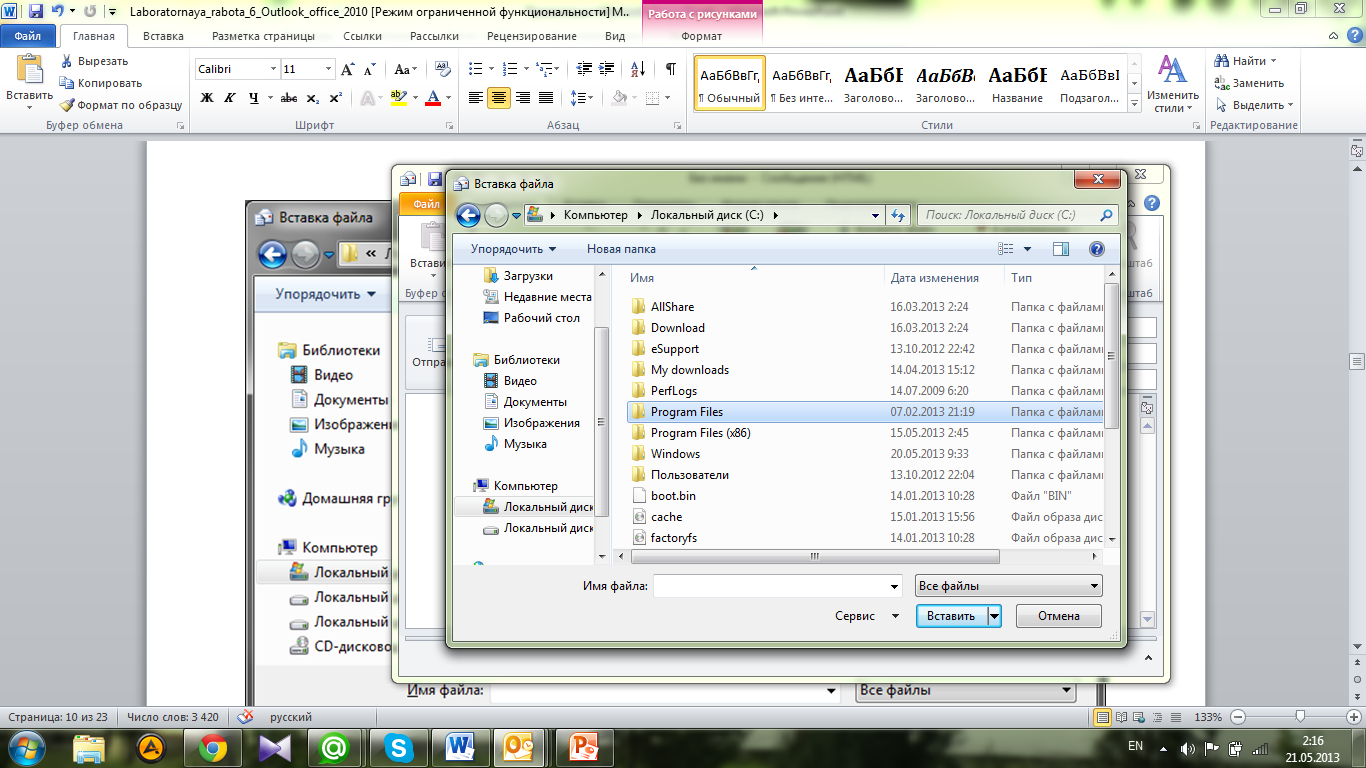Click the Sort (А-Я) icon

(x=638, y=69)
